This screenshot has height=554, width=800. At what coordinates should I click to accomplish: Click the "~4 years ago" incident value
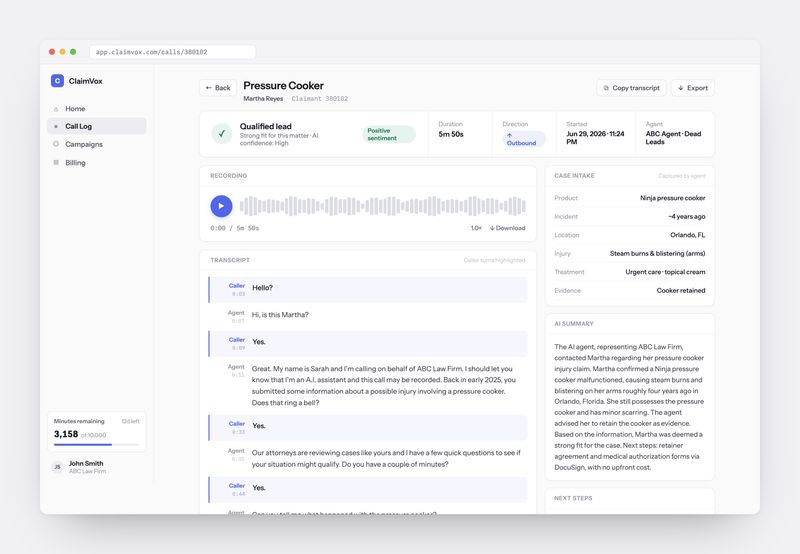(x=687, y=216)
